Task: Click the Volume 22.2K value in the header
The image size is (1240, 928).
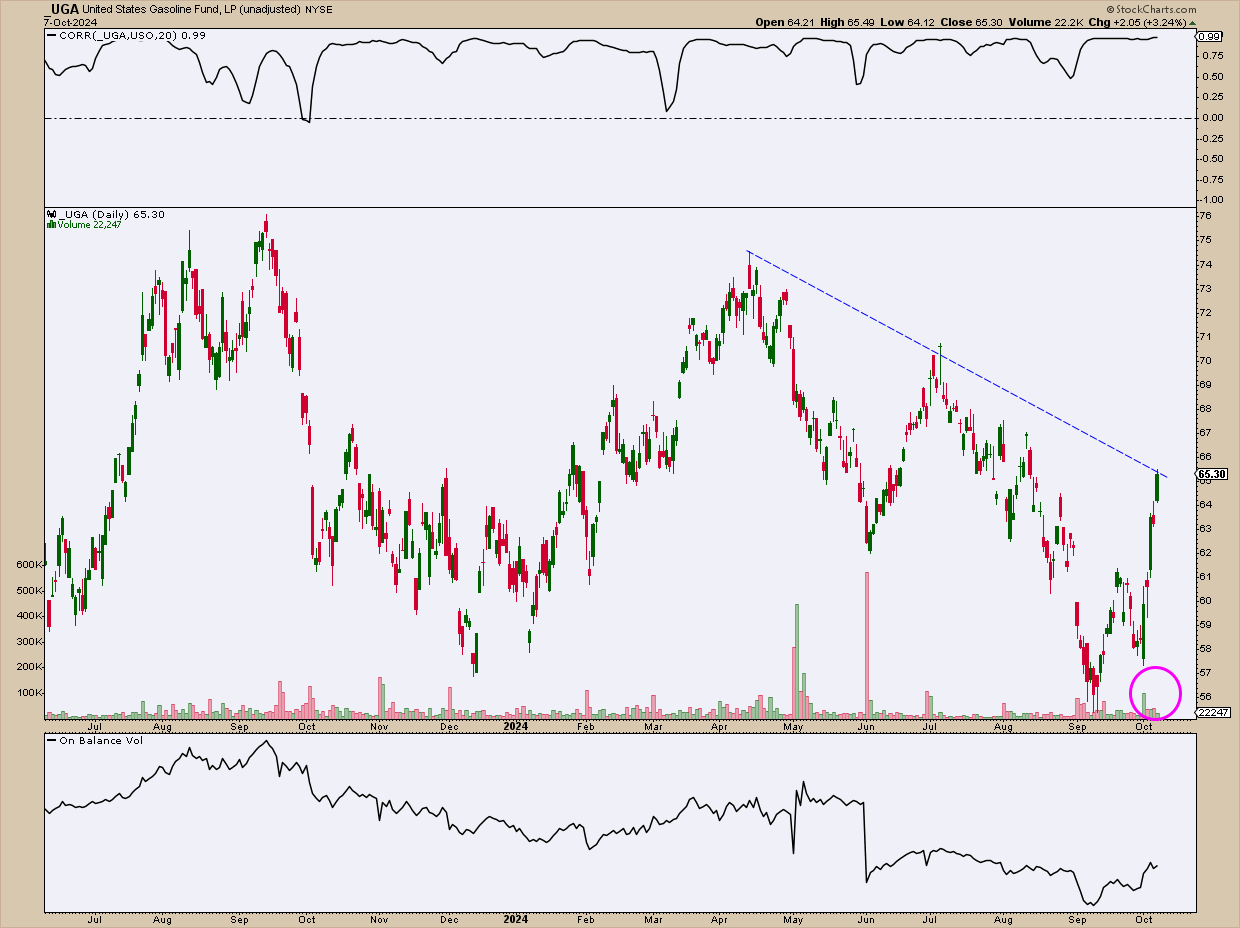Action: tap(1046, 22)
